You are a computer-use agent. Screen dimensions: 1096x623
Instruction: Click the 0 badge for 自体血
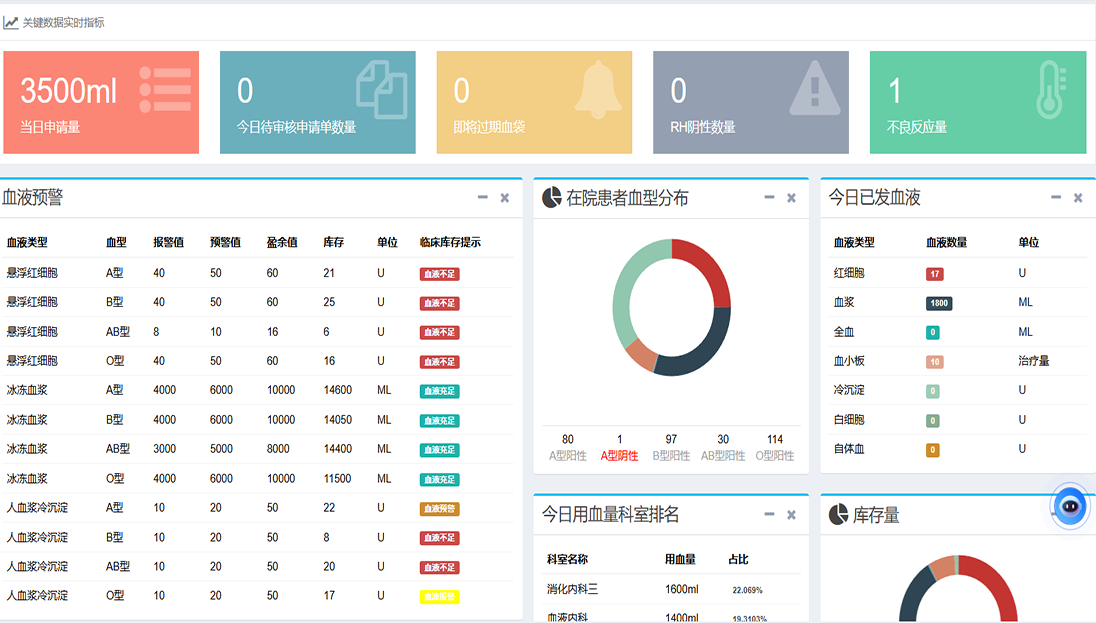(x=932, y=450)
